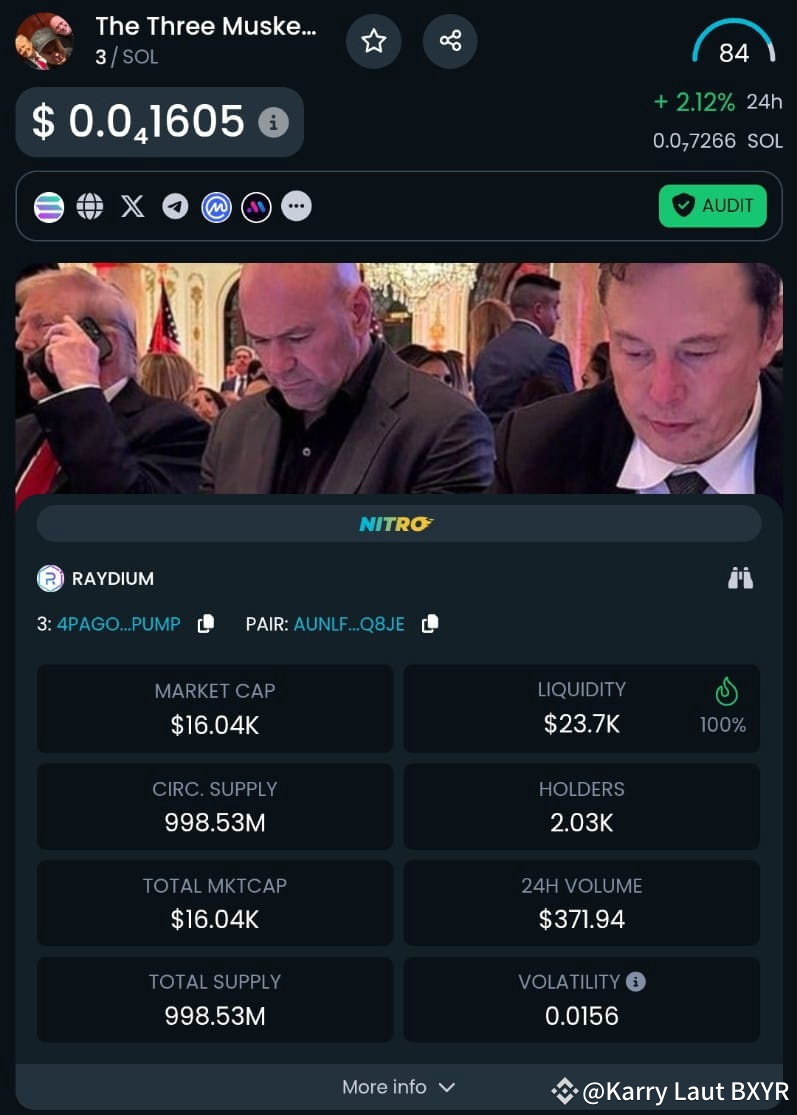
Task: Open the token score 84 gauge
Action: click(x=734, y=44)
